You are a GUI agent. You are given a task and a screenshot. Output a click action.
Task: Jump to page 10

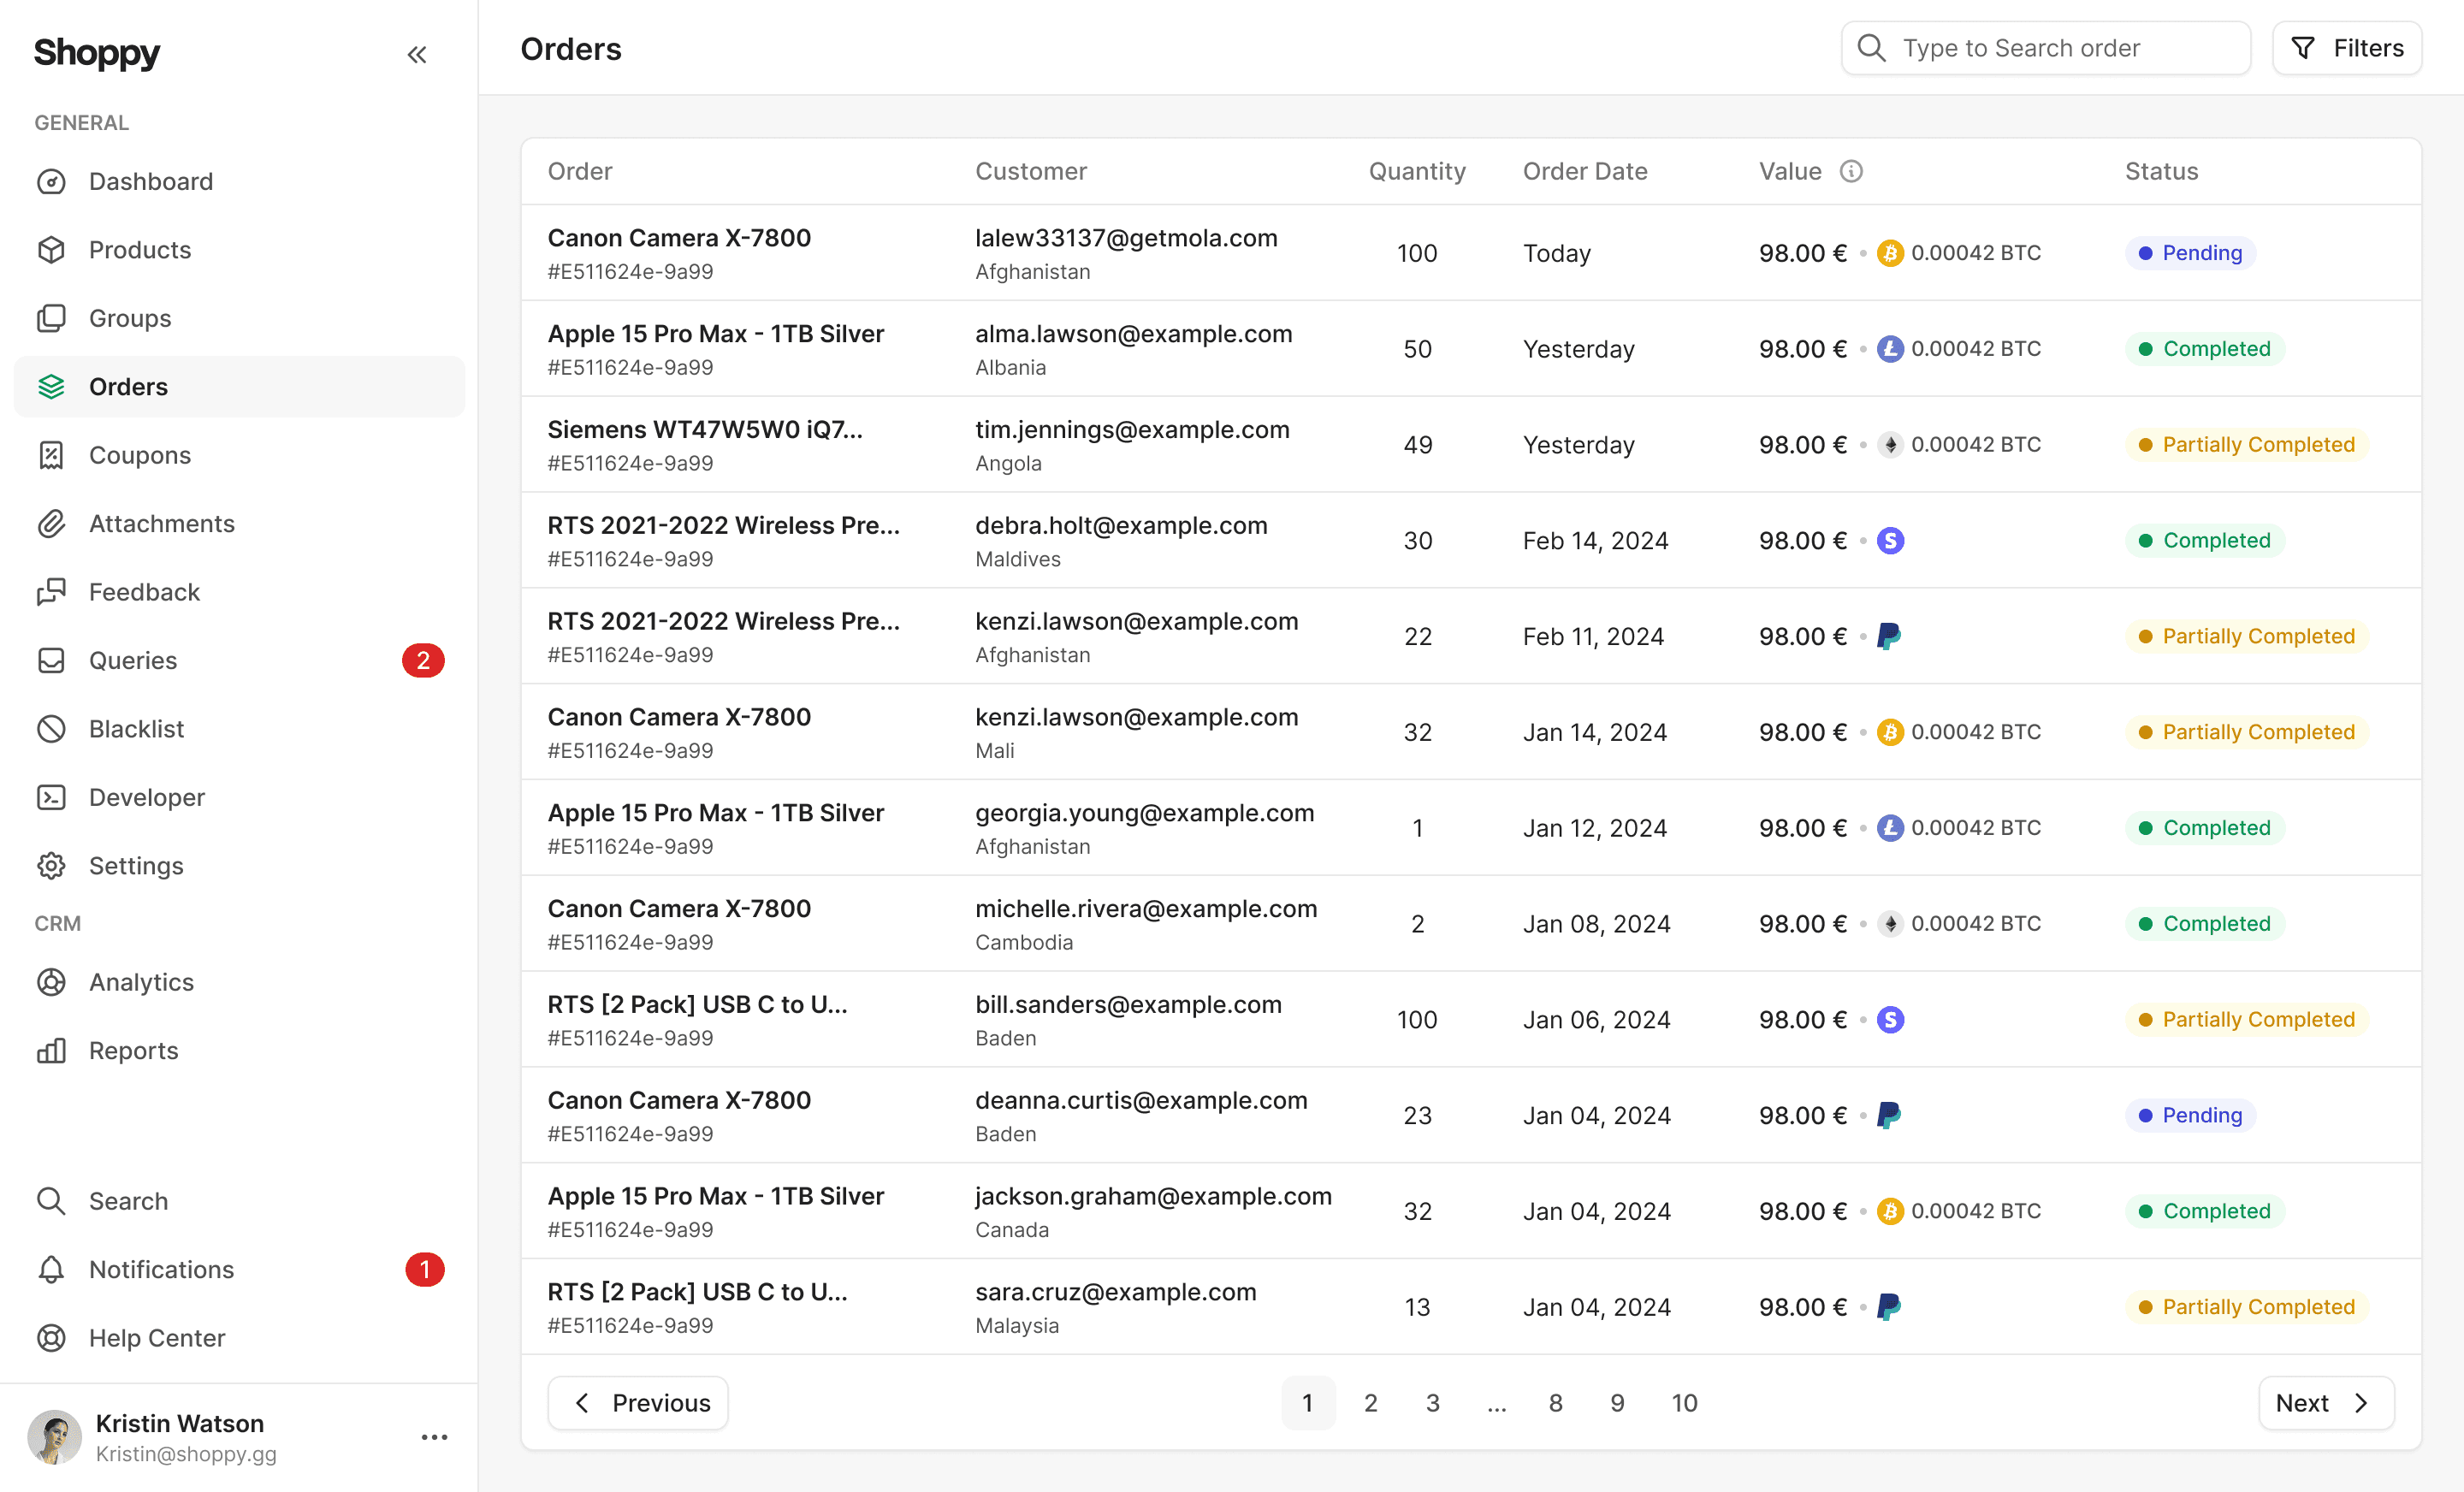click(1684, 1403)
